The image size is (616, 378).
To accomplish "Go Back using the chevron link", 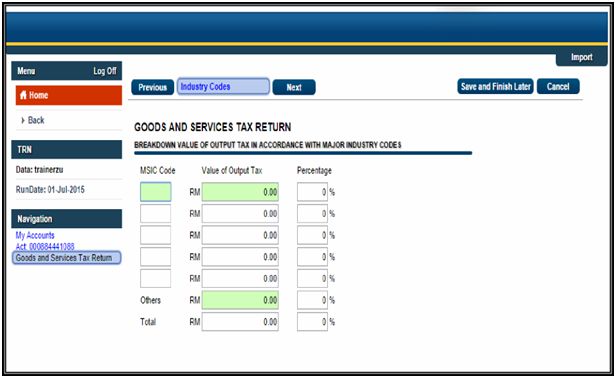I will (x=33, y=120).
